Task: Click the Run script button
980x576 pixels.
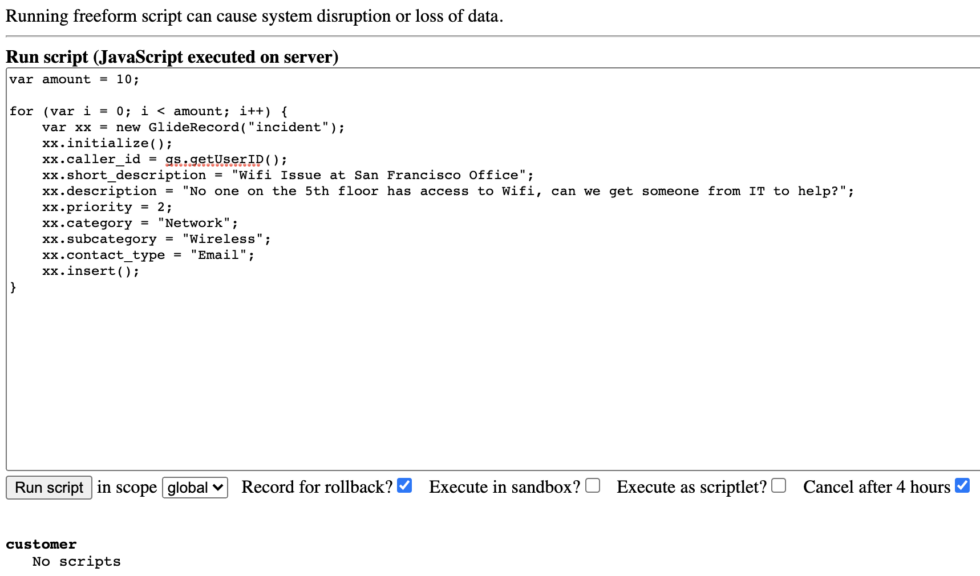Action: 48,487
